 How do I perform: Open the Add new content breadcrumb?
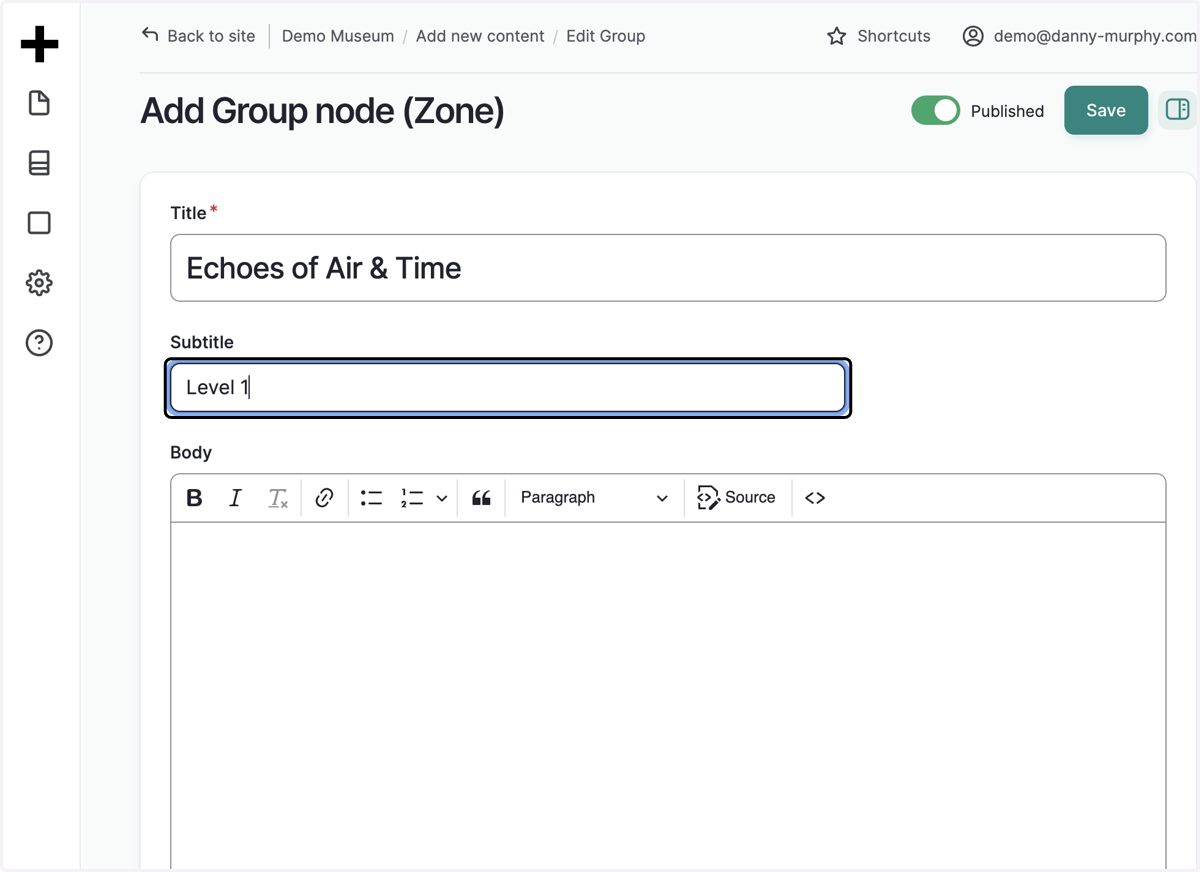[x=480, y=36]
